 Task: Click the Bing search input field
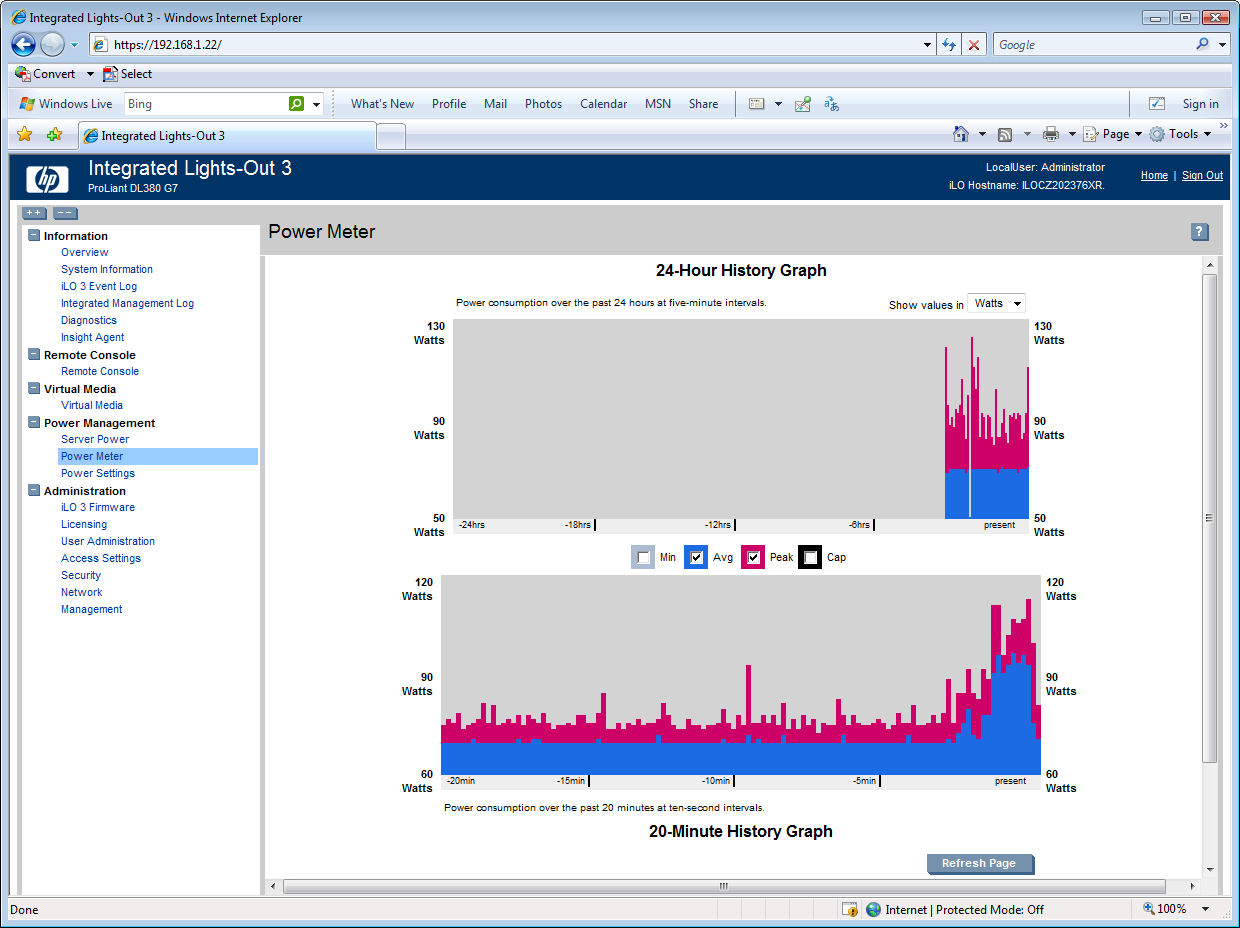[205, 104]
